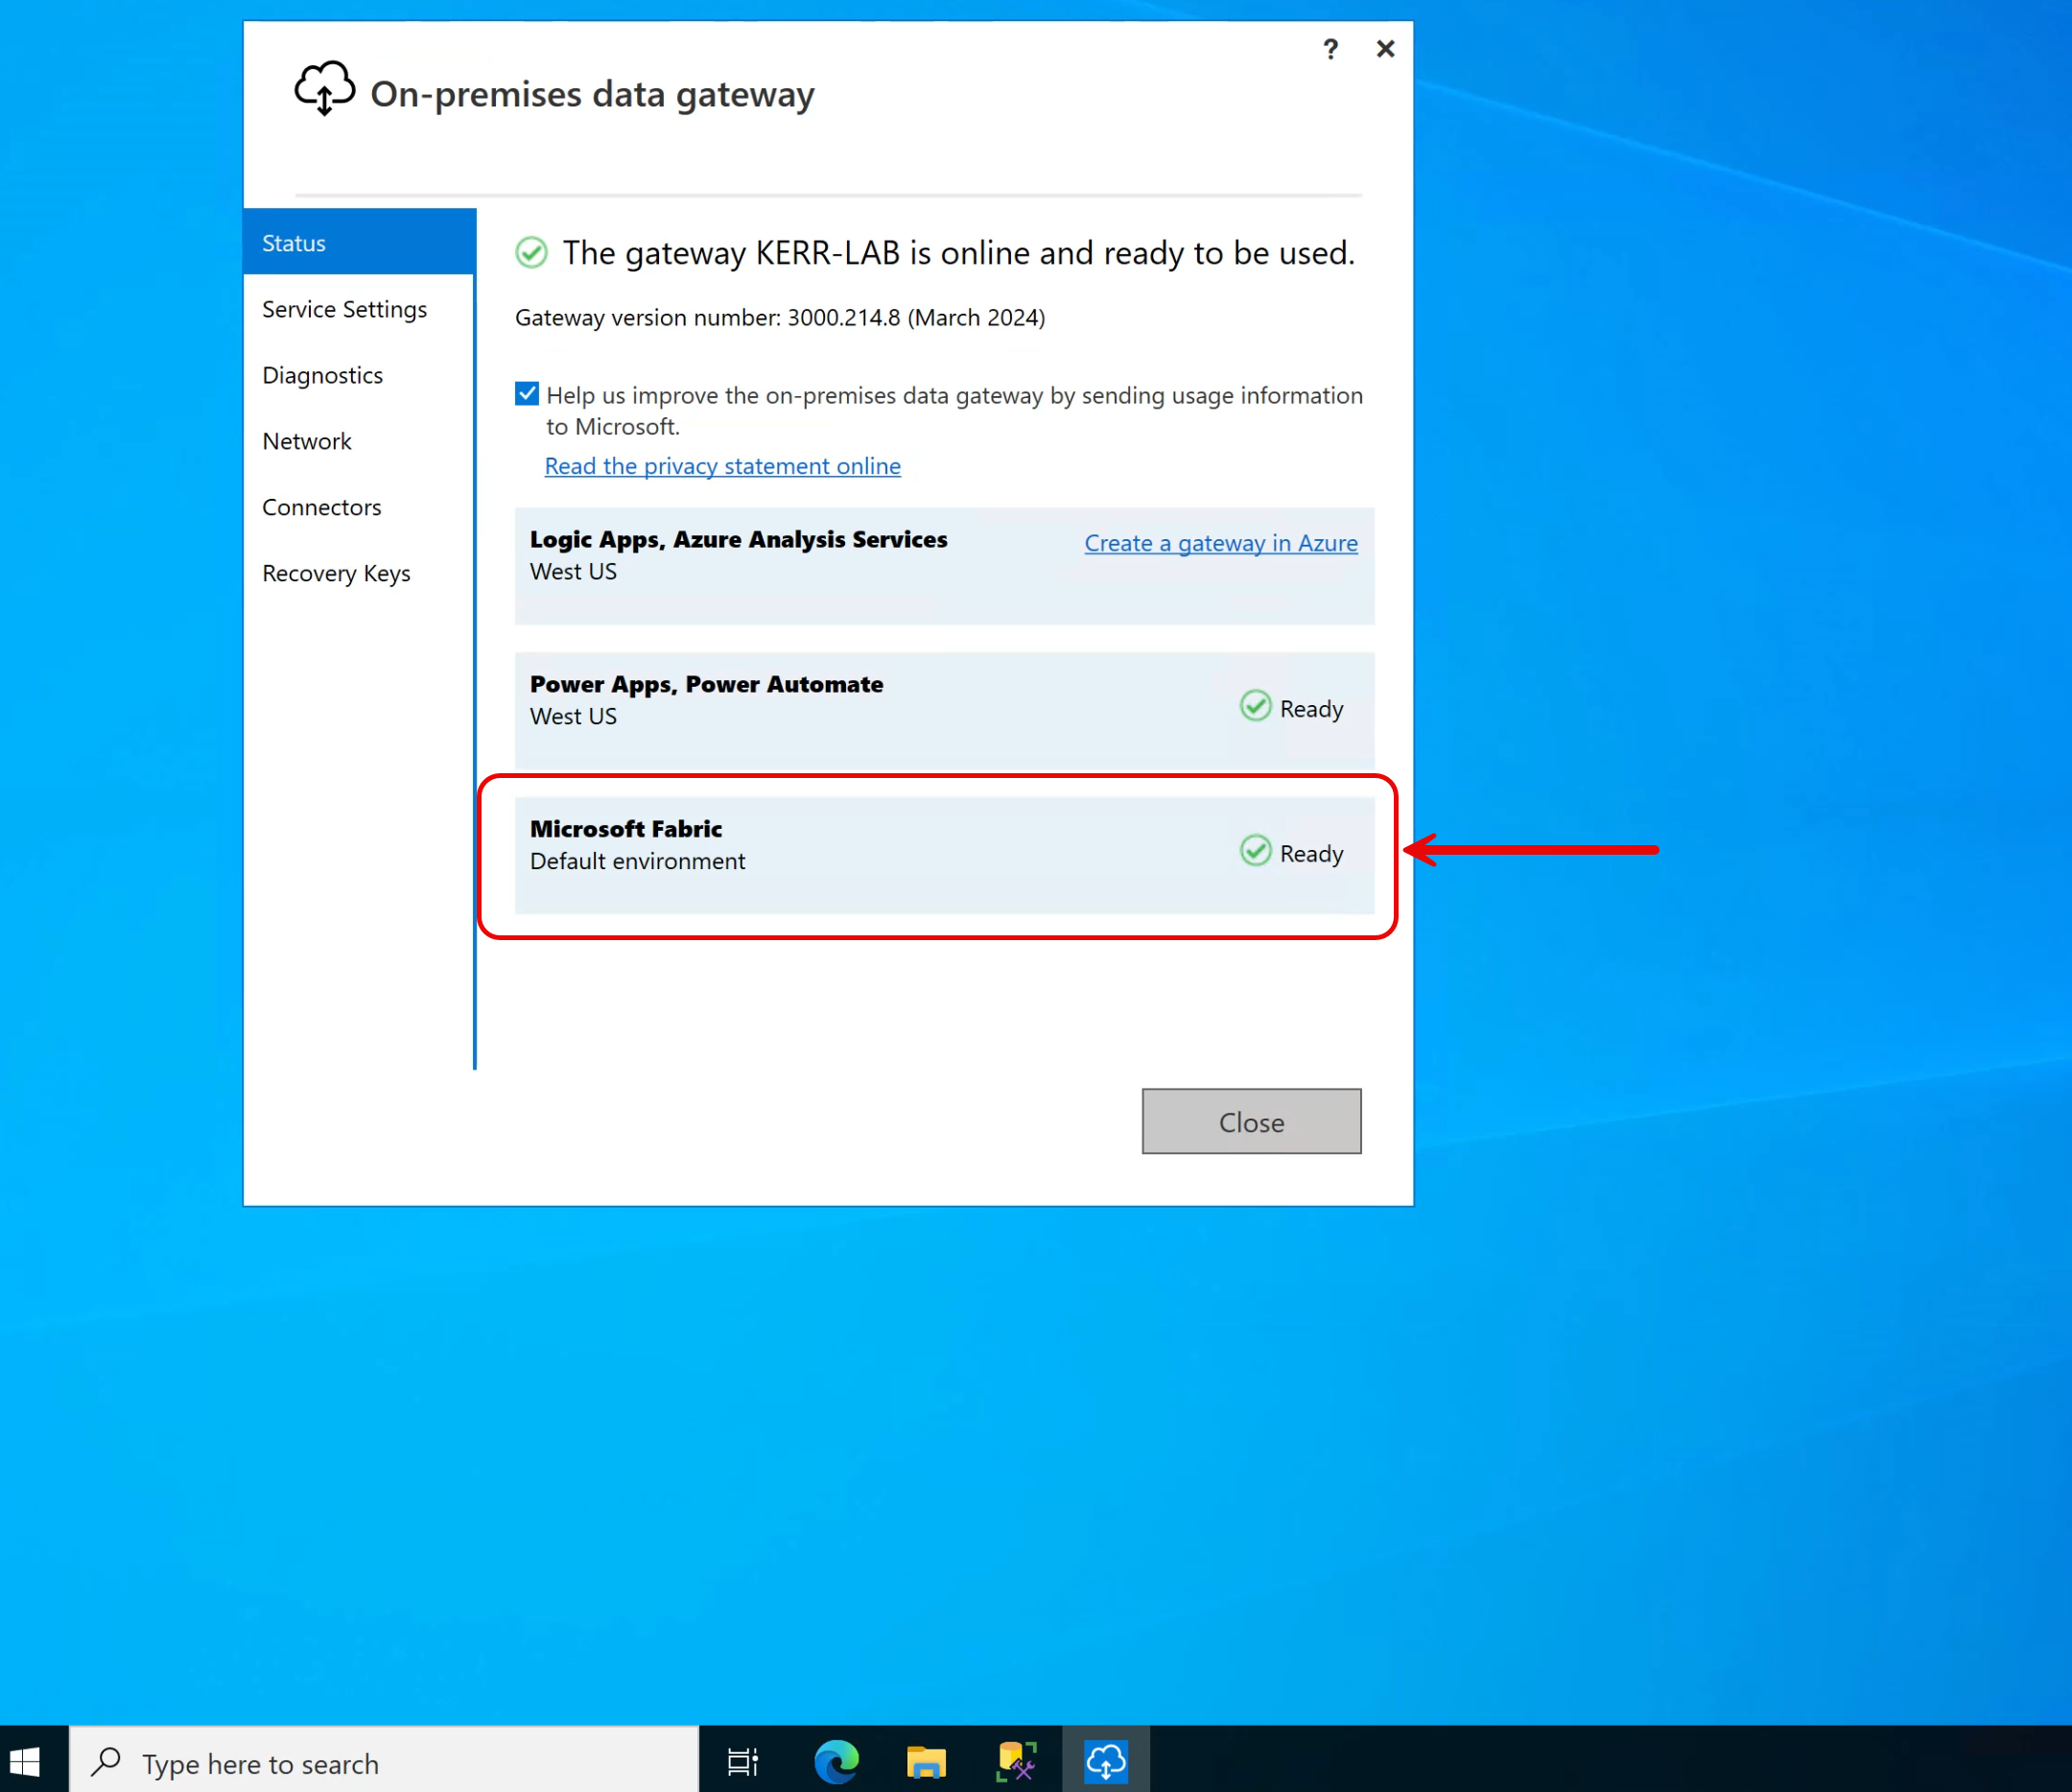Open Microsoft Edge from the taskbar
Image resolution: width=2072 pixels, height=1792 pixels.
point(836,1761)
